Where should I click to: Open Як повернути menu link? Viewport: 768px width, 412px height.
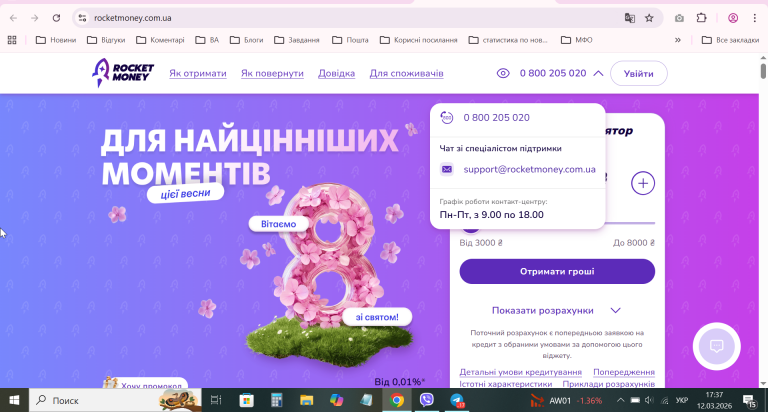click(x=272, y=73)
